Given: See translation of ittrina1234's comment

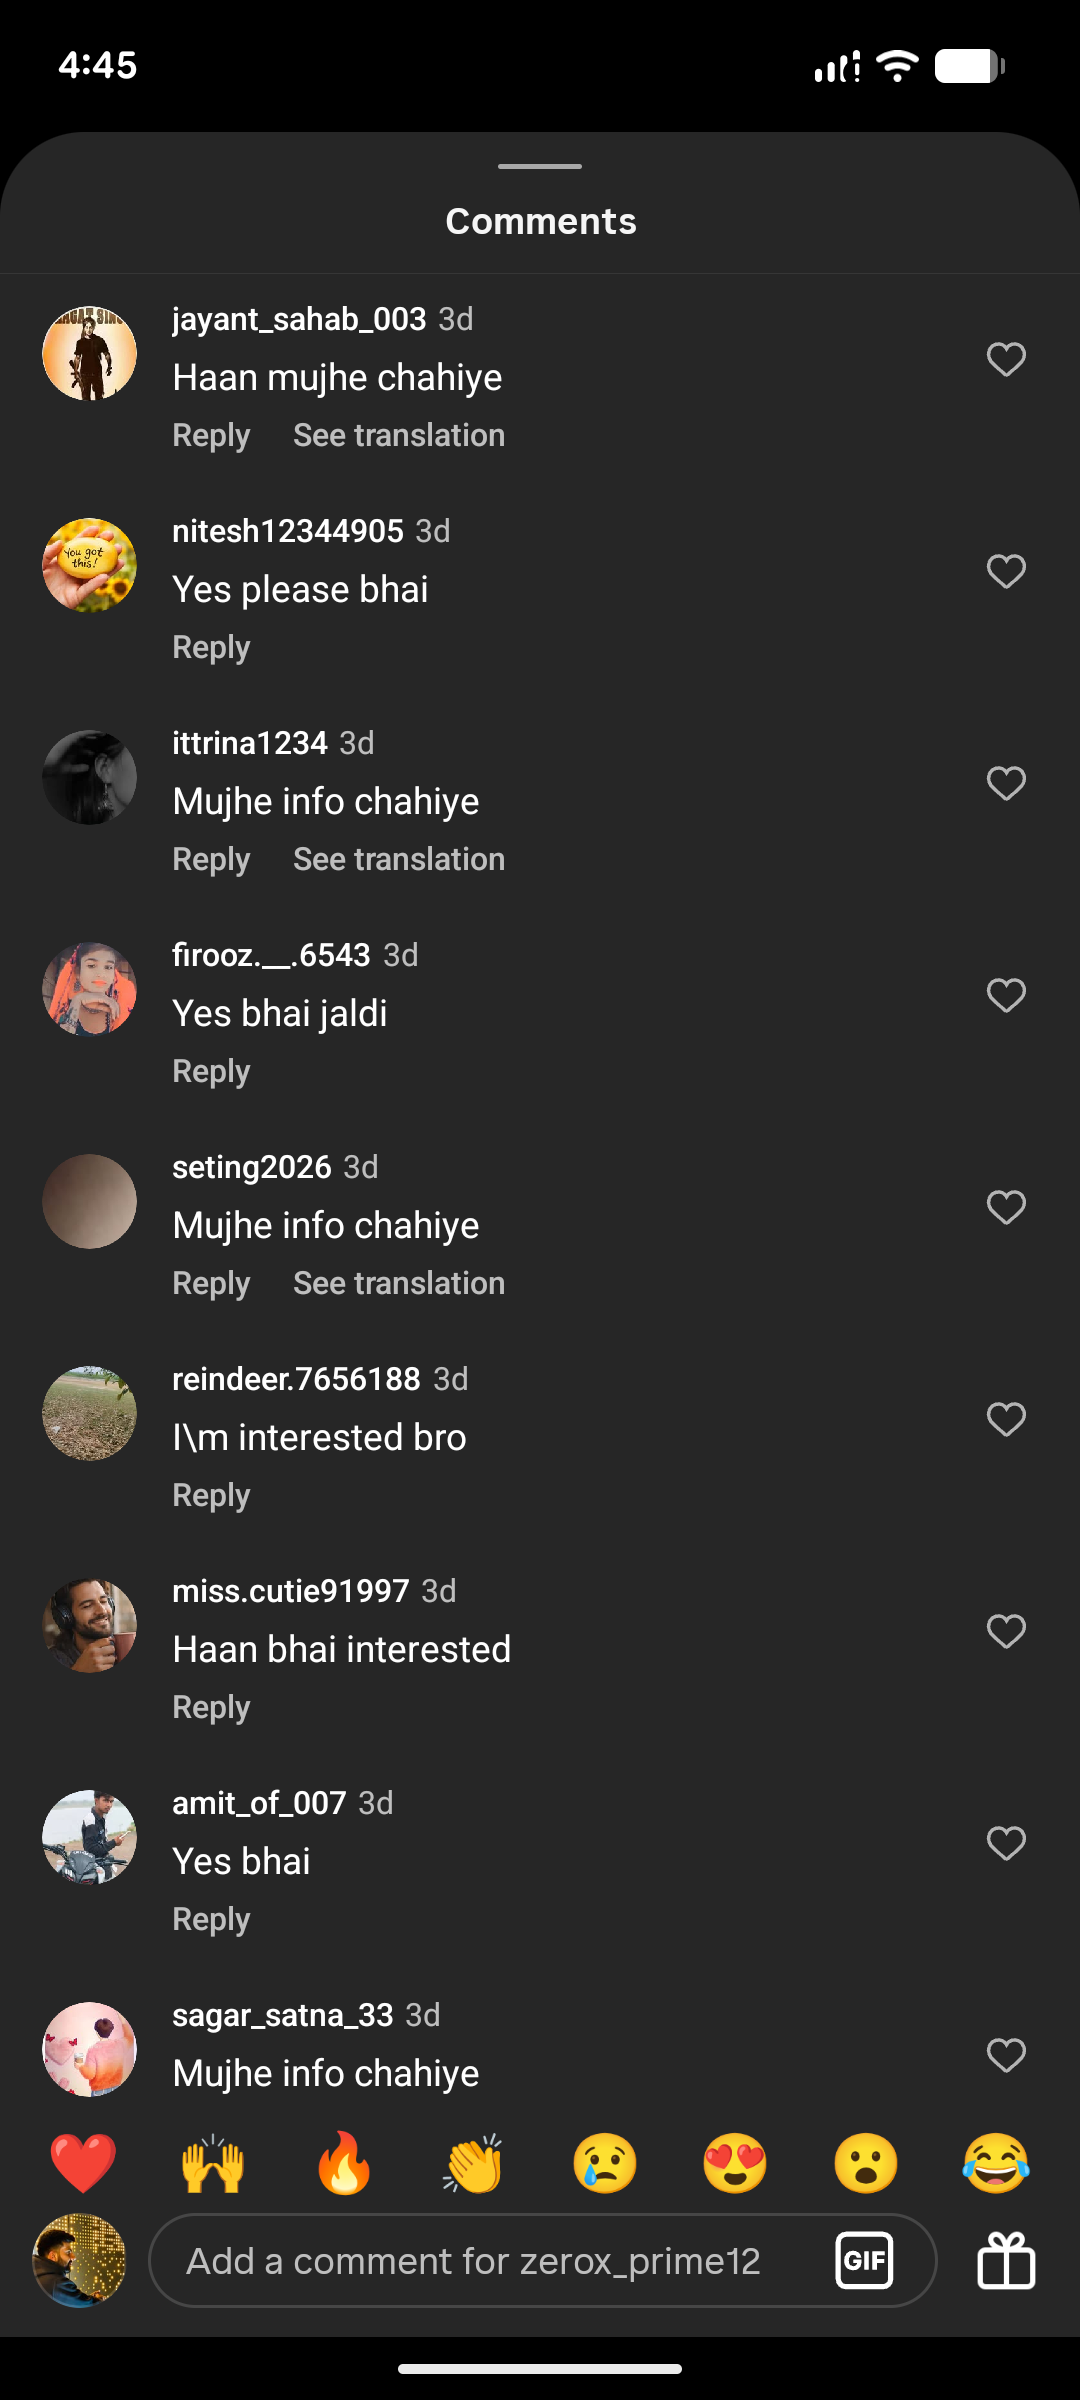Looking at the screenshot, I should [399, 859].
